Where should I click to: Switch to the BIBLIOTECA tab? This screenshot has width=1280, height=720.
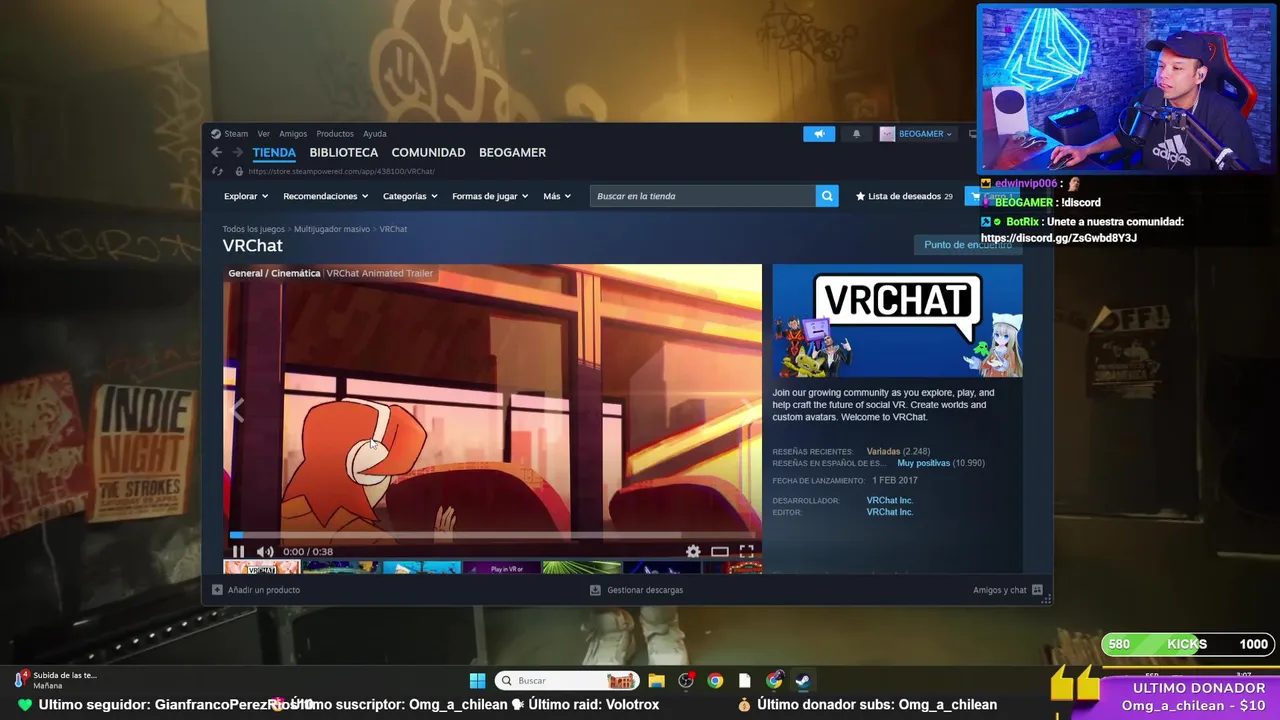[x=343, y=152]
